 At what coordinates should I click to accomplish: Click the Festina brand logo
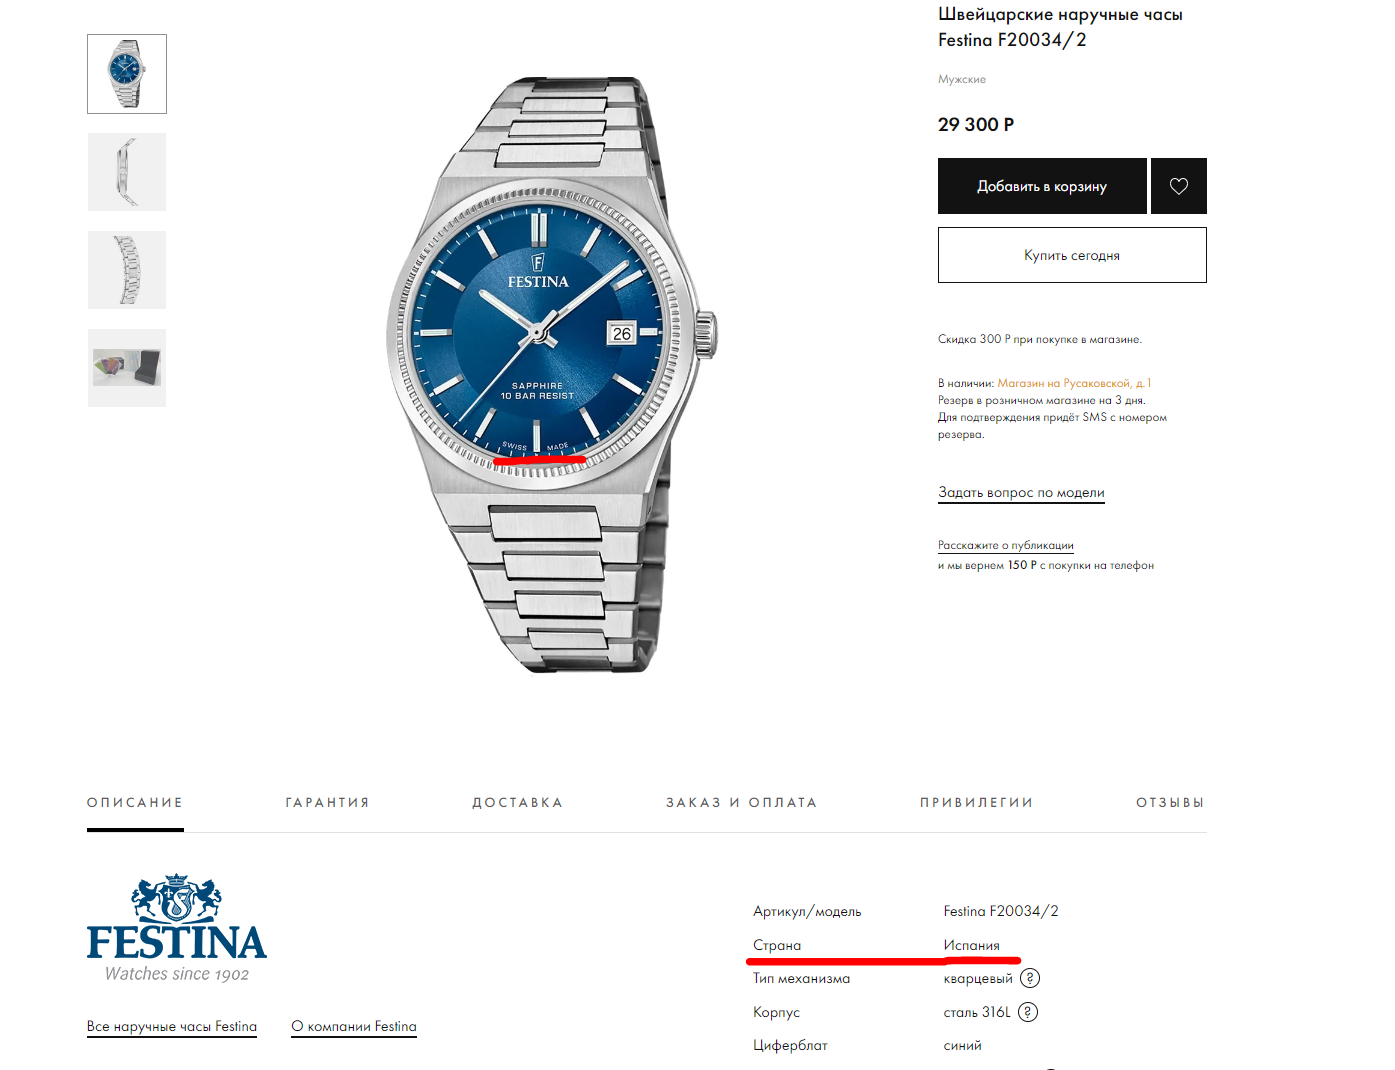(x=177, y=928)
